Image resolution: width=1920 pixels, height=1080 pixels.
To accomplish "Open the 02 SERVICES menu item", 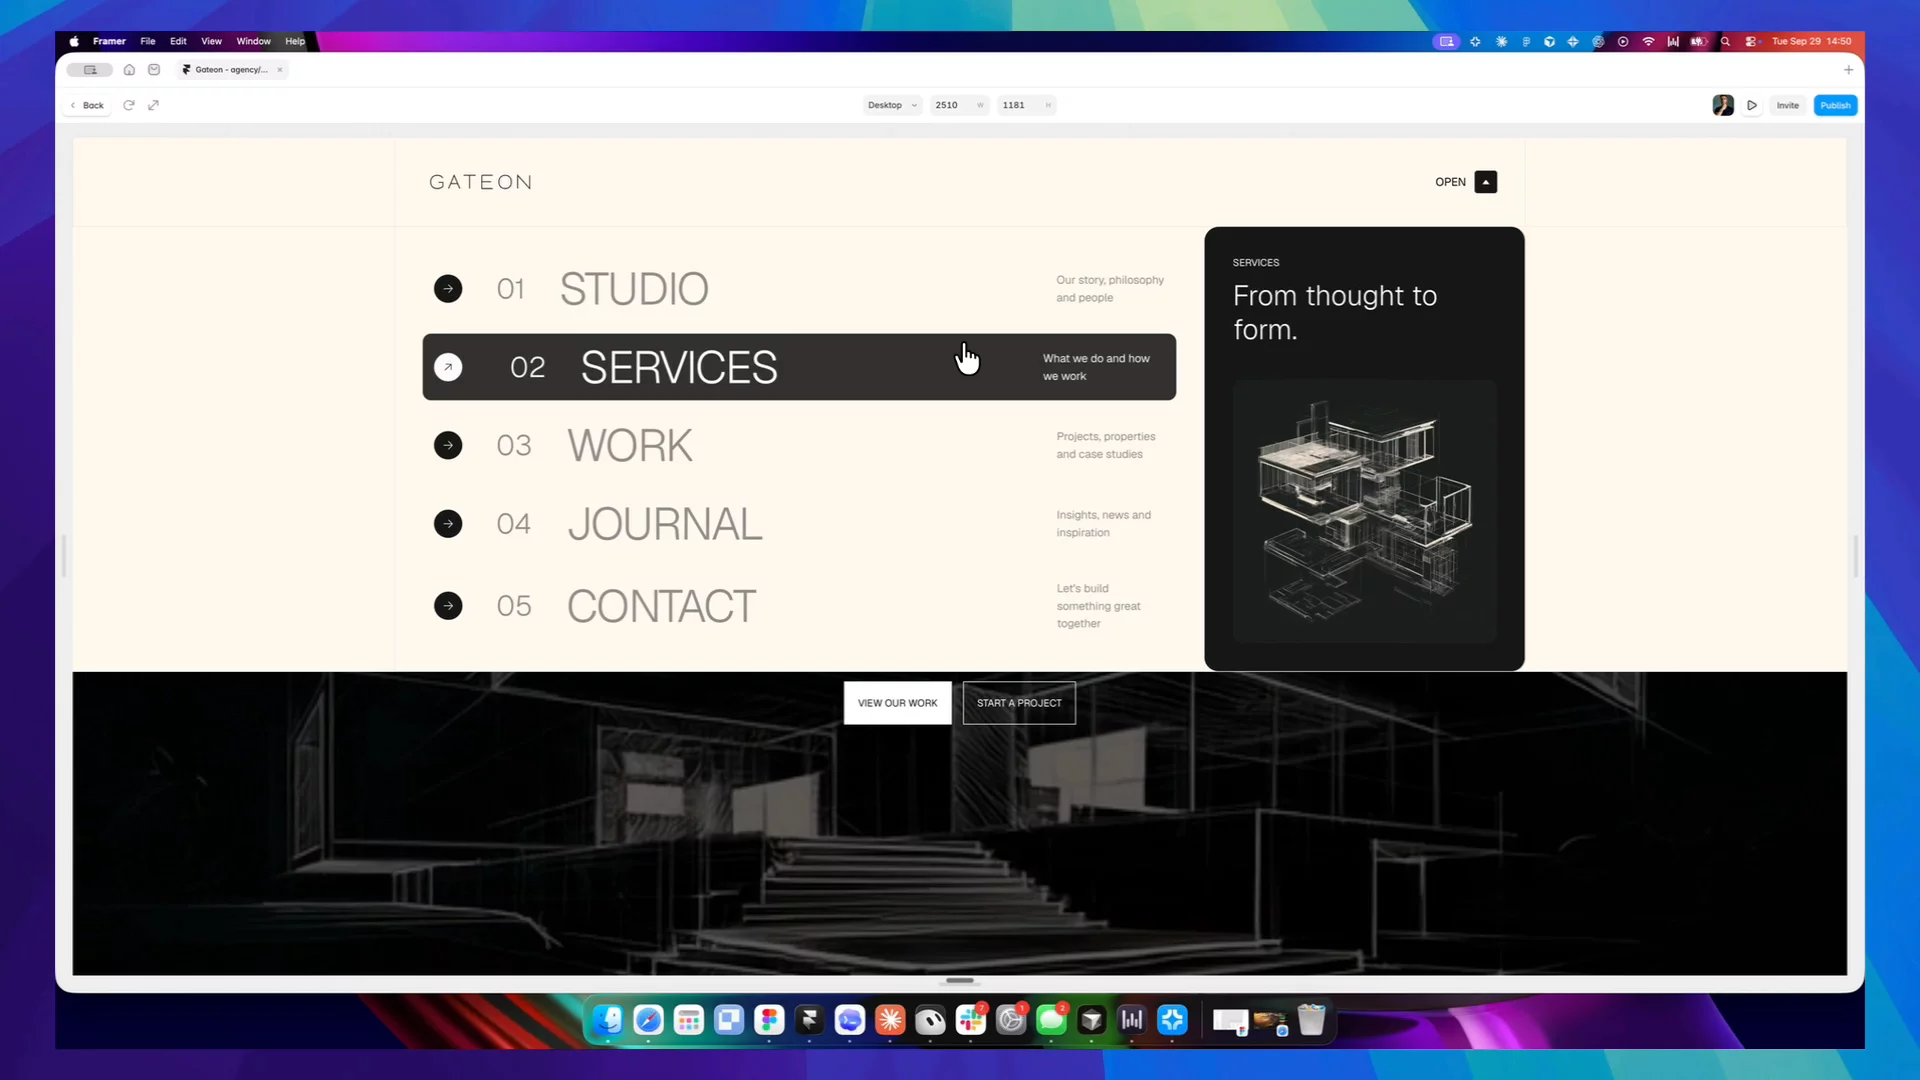I will (x=799, y=367).
